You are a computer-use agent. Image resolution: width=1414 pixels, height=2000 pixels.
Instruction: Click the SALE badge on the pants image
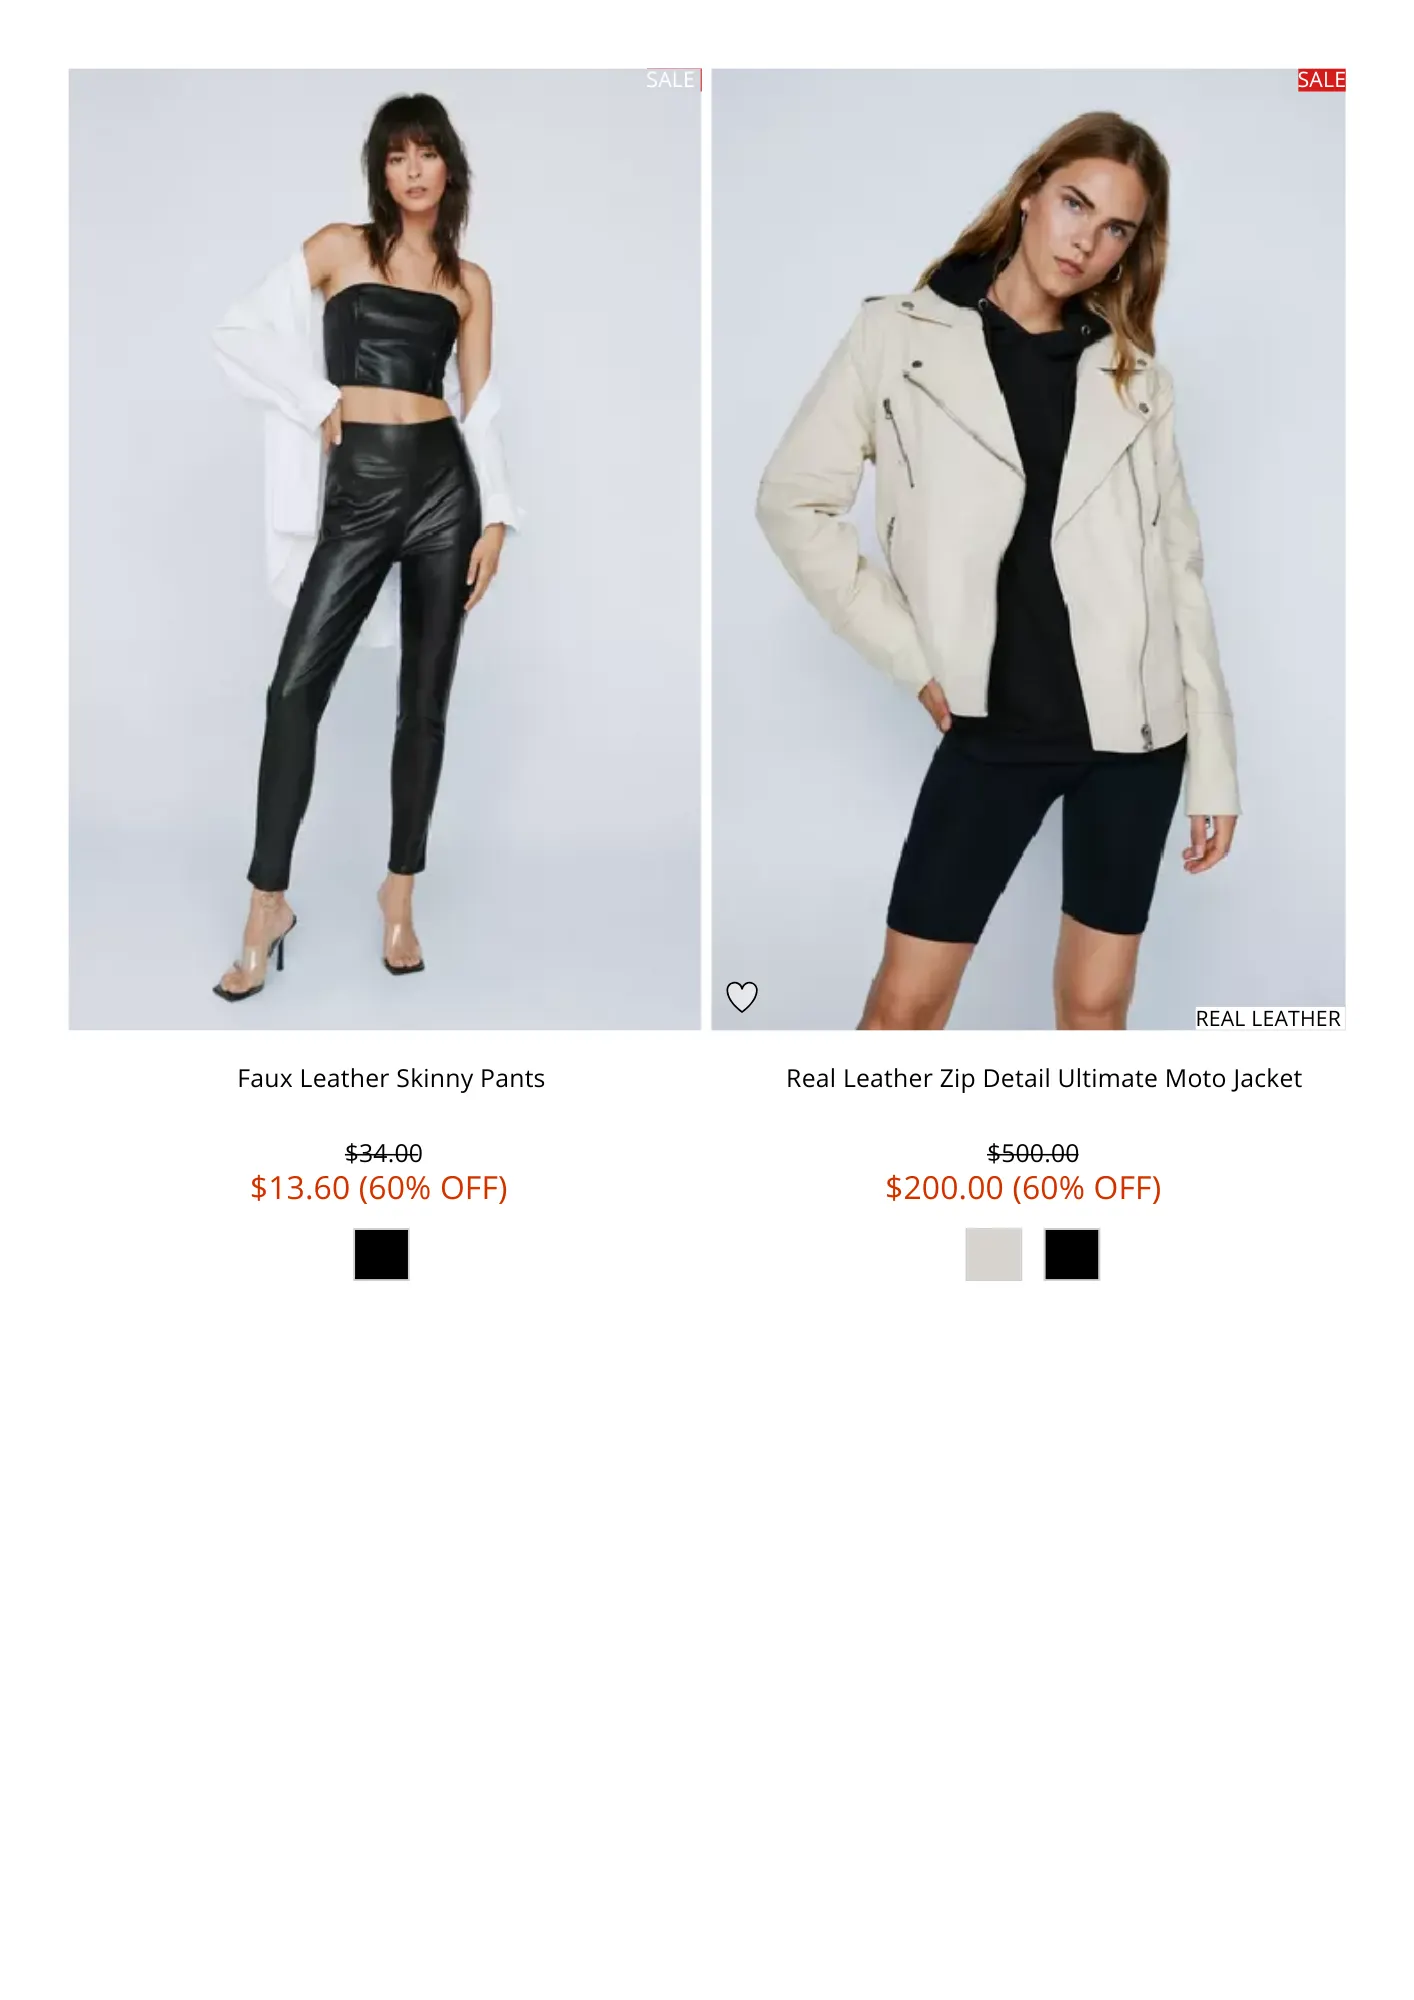pos(673,80)
